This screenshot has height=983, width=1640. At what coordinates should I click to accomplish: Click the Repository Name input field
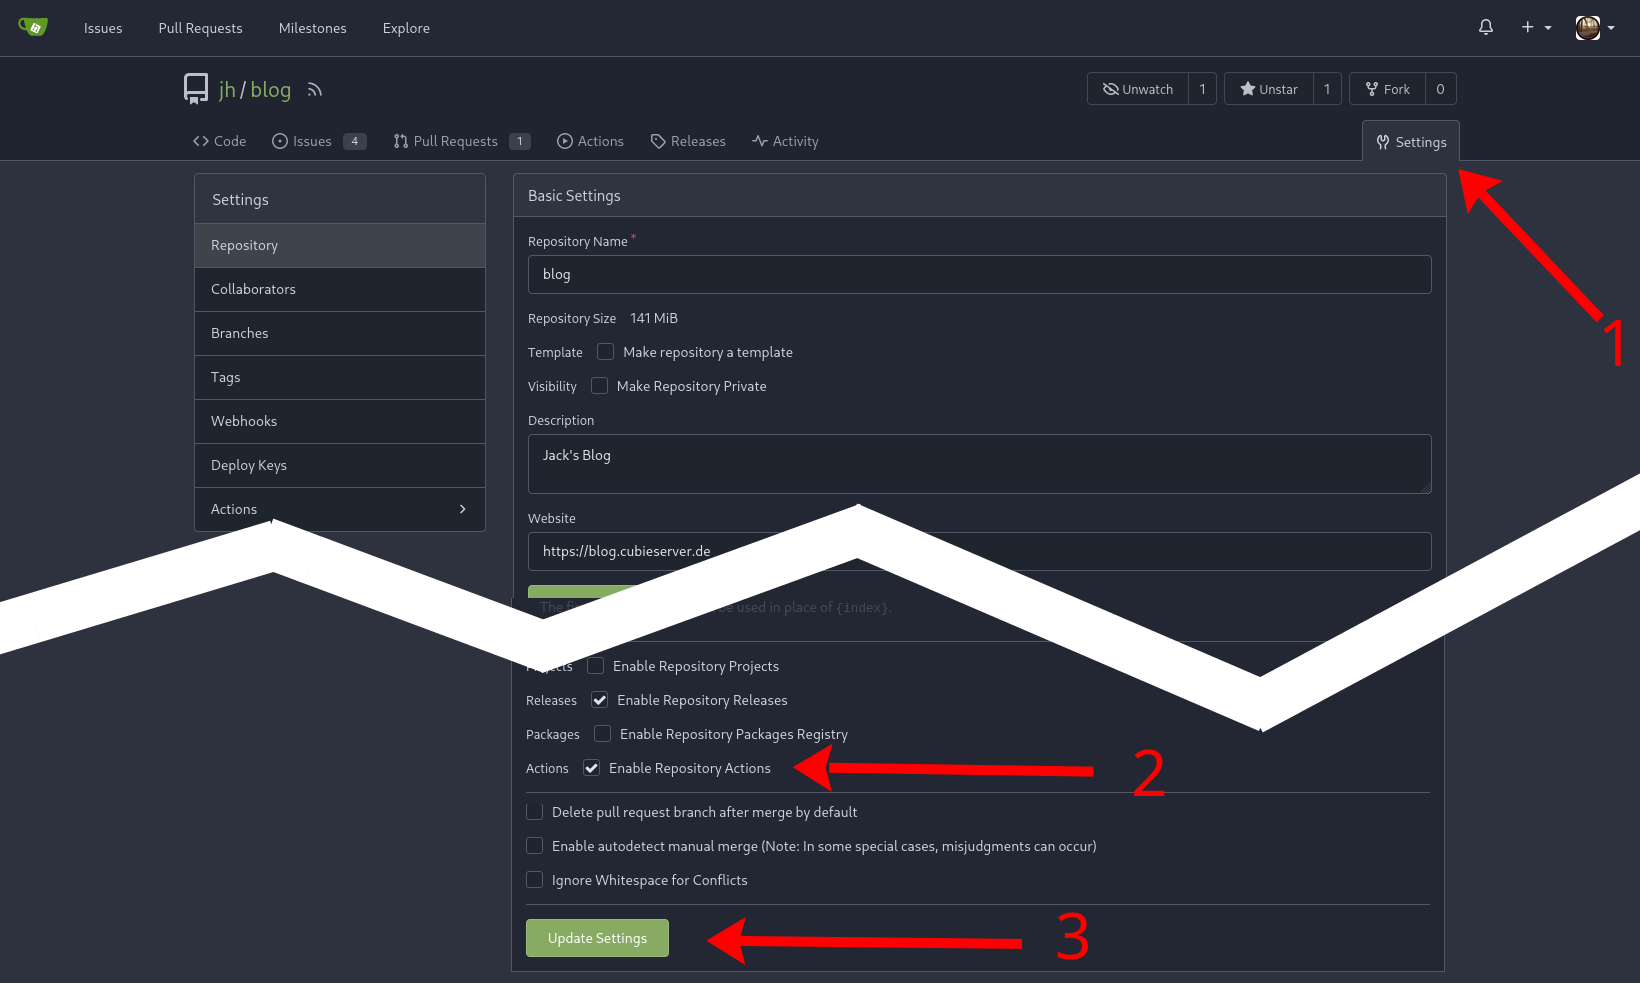click(979, 274)
